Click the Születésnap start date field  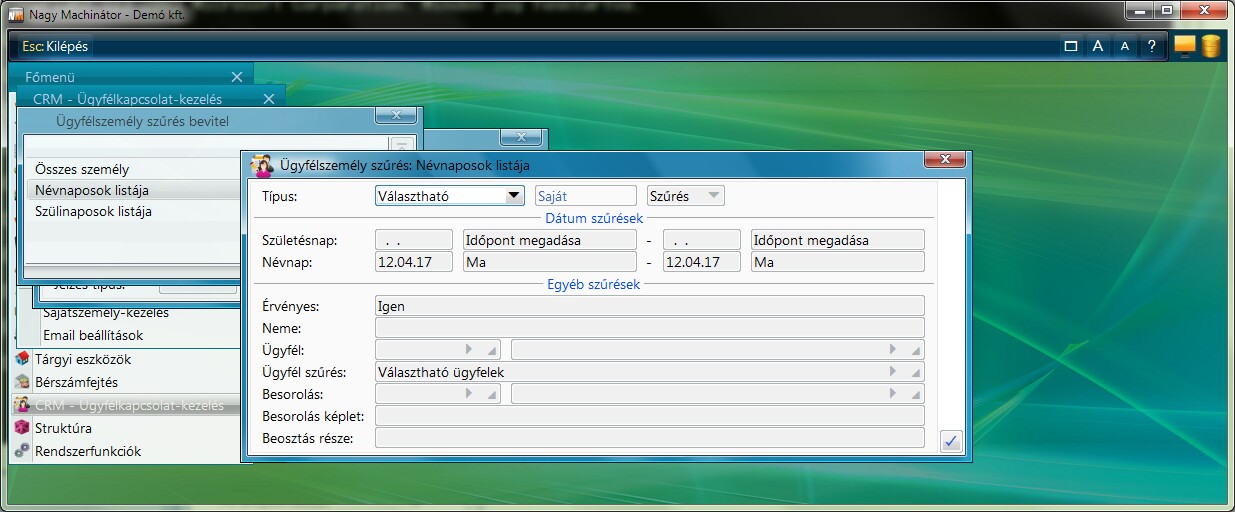coord(413,240)
